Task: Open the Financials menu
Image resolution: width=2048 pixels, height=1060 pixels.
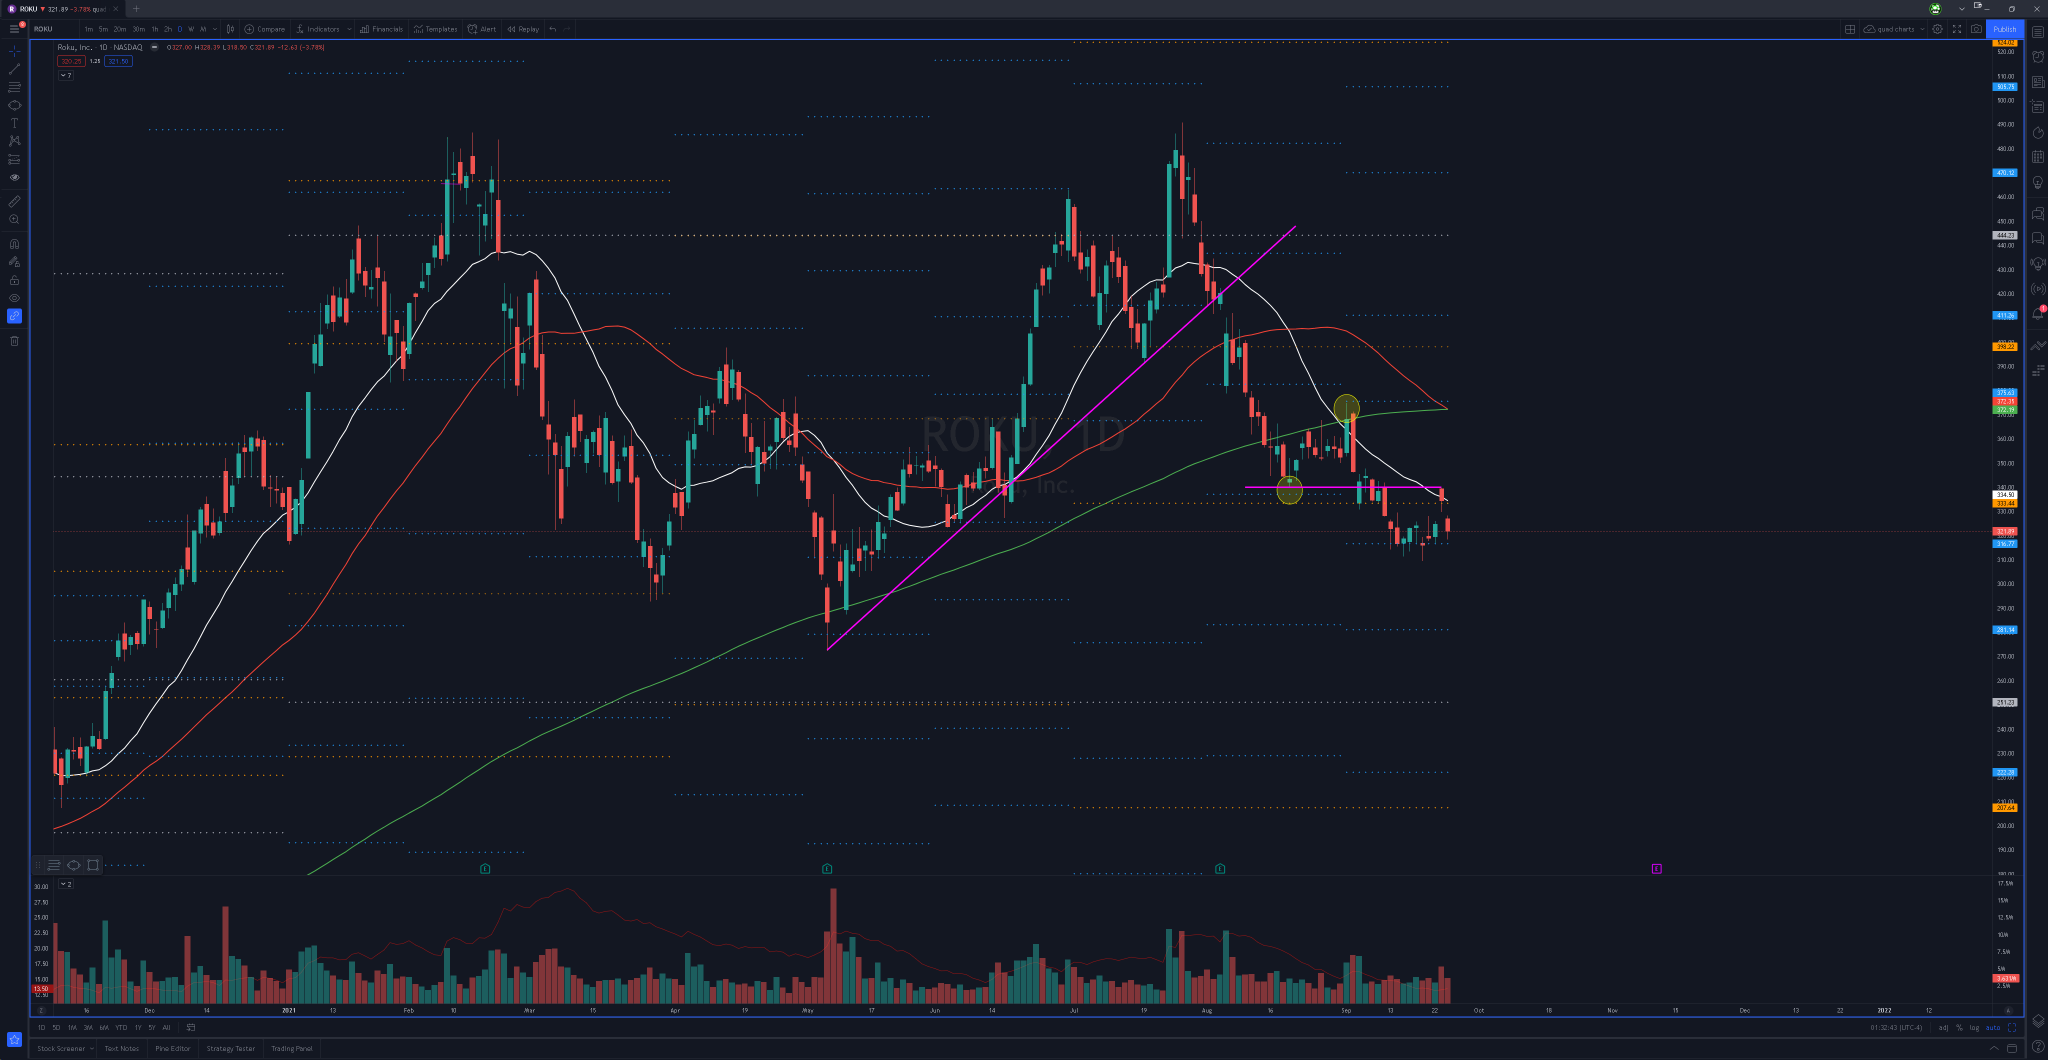Action: (382, 29)
